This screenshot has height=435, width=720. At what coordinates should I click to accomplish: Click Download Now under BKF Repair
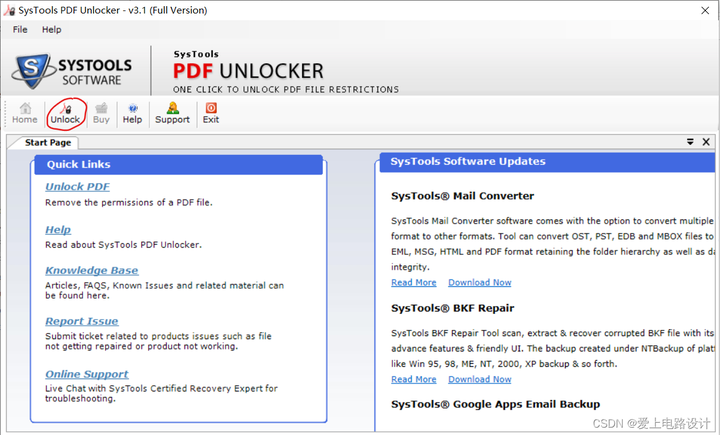(x=480, y=379)
